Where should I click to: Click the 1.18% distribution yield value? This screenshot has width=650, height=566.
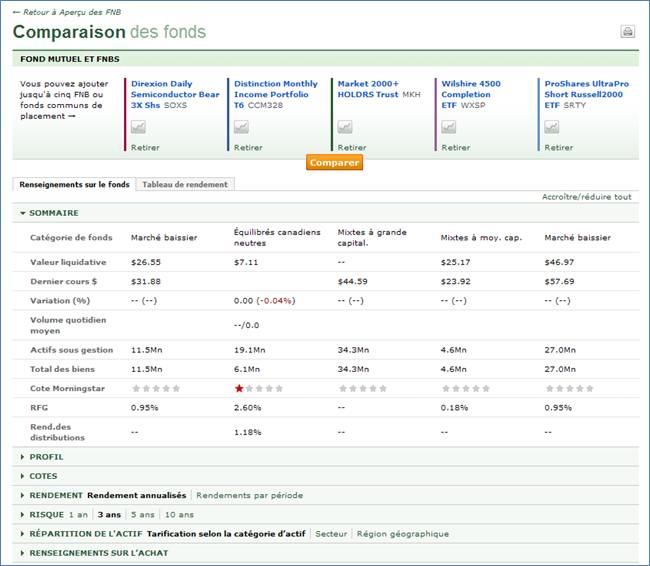coord(247,432)
